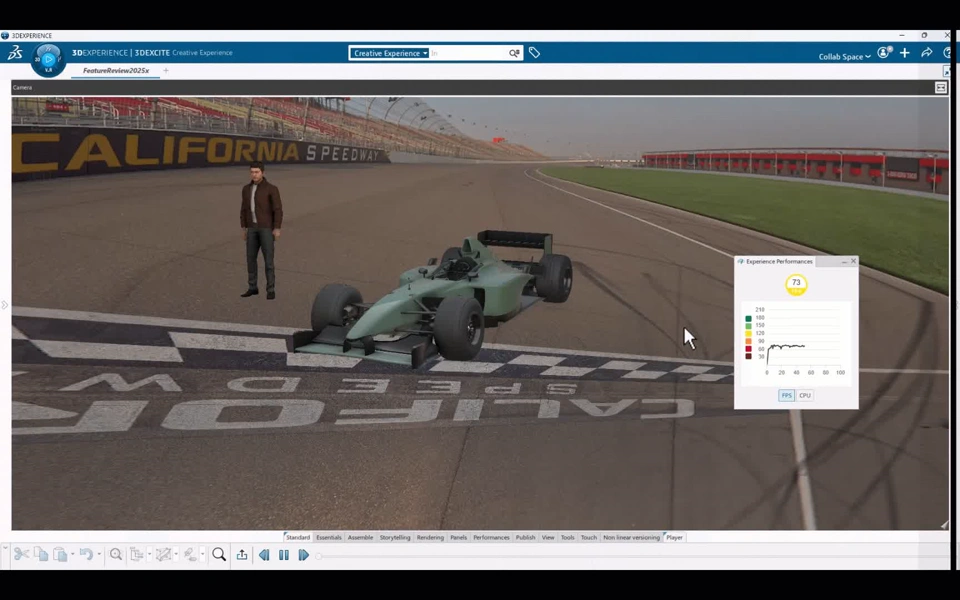Open the Performances tab
Viewport: 960px width, 600px height.
click(x=491, y=538)
